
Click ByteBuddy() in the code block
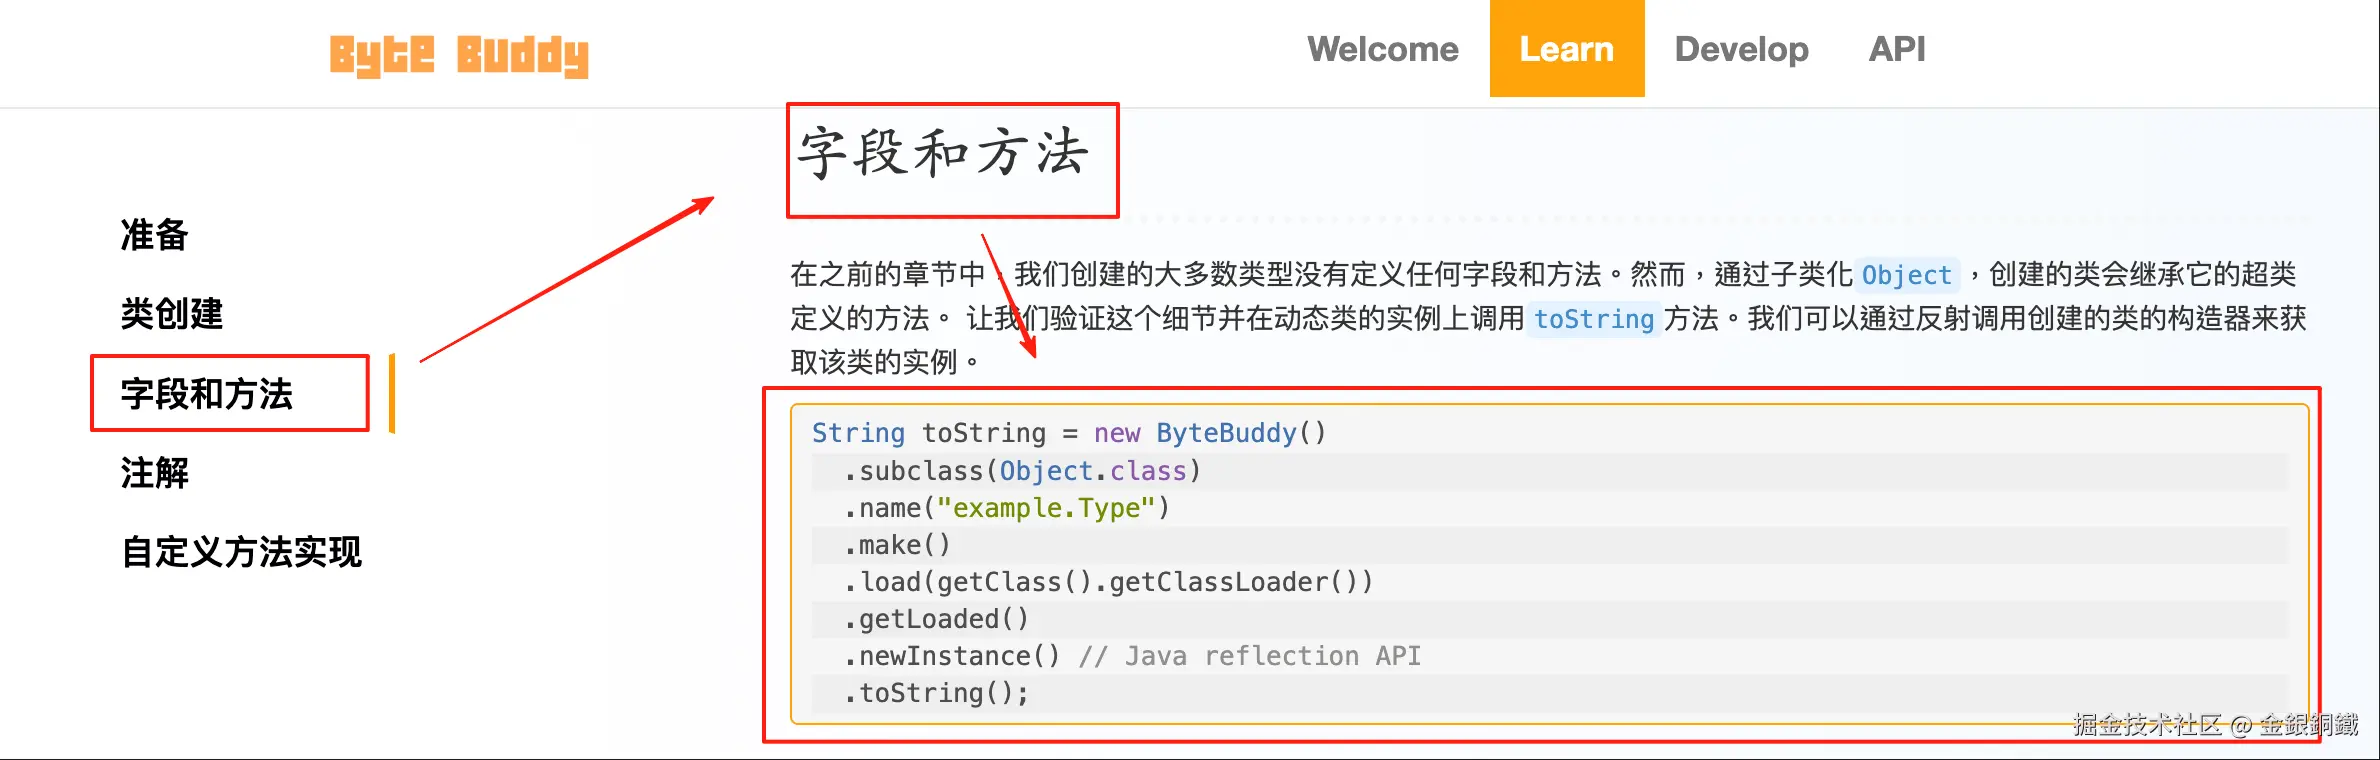[1240, 433]
